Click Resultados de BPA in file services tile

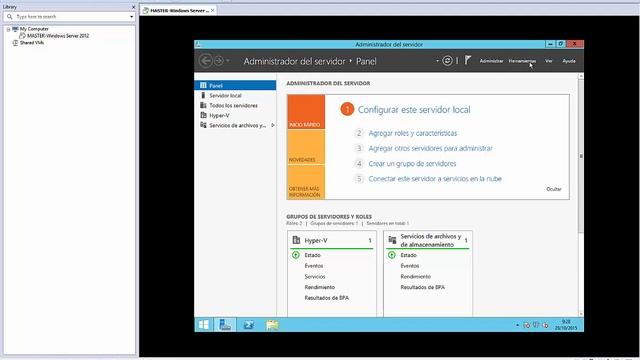point(422,287)
